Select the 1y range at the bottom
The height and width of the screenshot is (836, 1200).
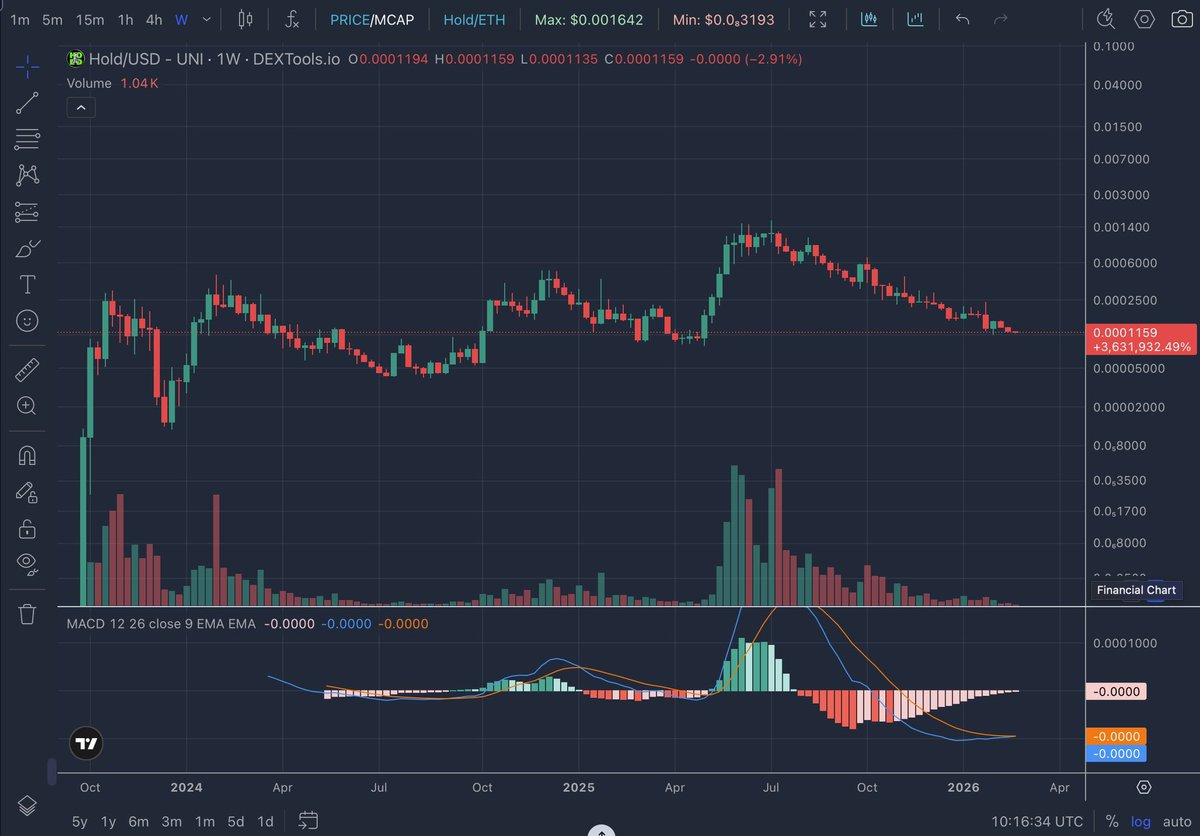pos(108,821)
